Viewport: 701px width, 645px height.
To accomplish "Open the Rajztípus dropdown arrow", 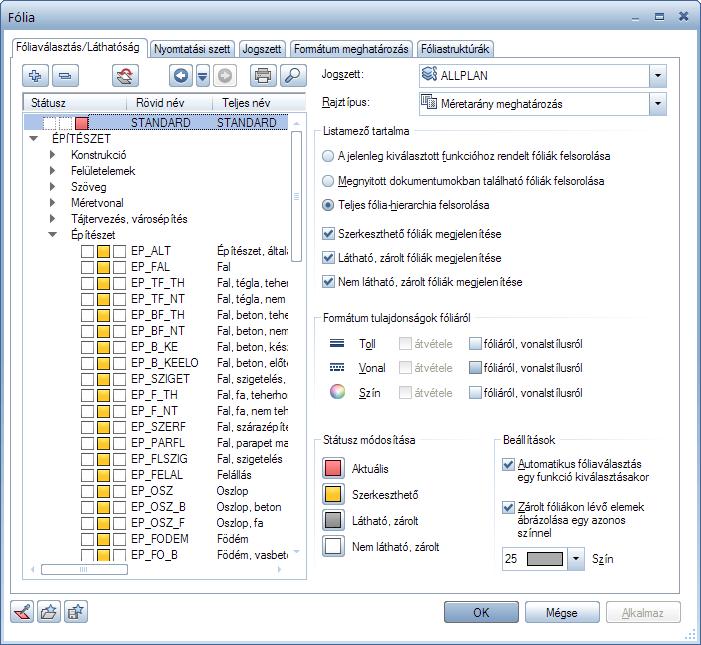I will 658,103.
